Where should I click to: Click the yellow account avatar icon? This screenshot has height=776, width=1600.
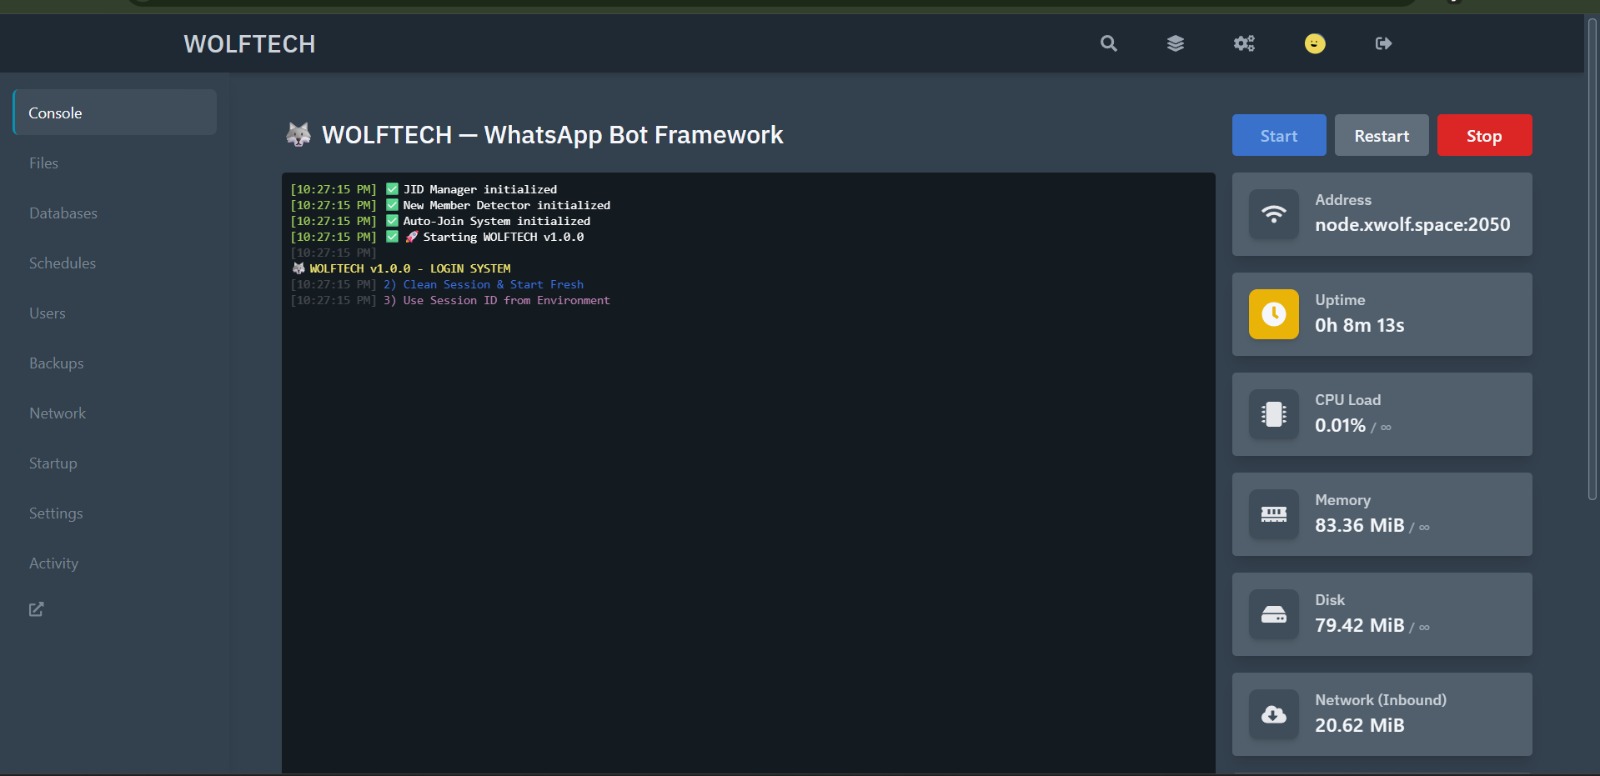click(x=1315, y=43)
